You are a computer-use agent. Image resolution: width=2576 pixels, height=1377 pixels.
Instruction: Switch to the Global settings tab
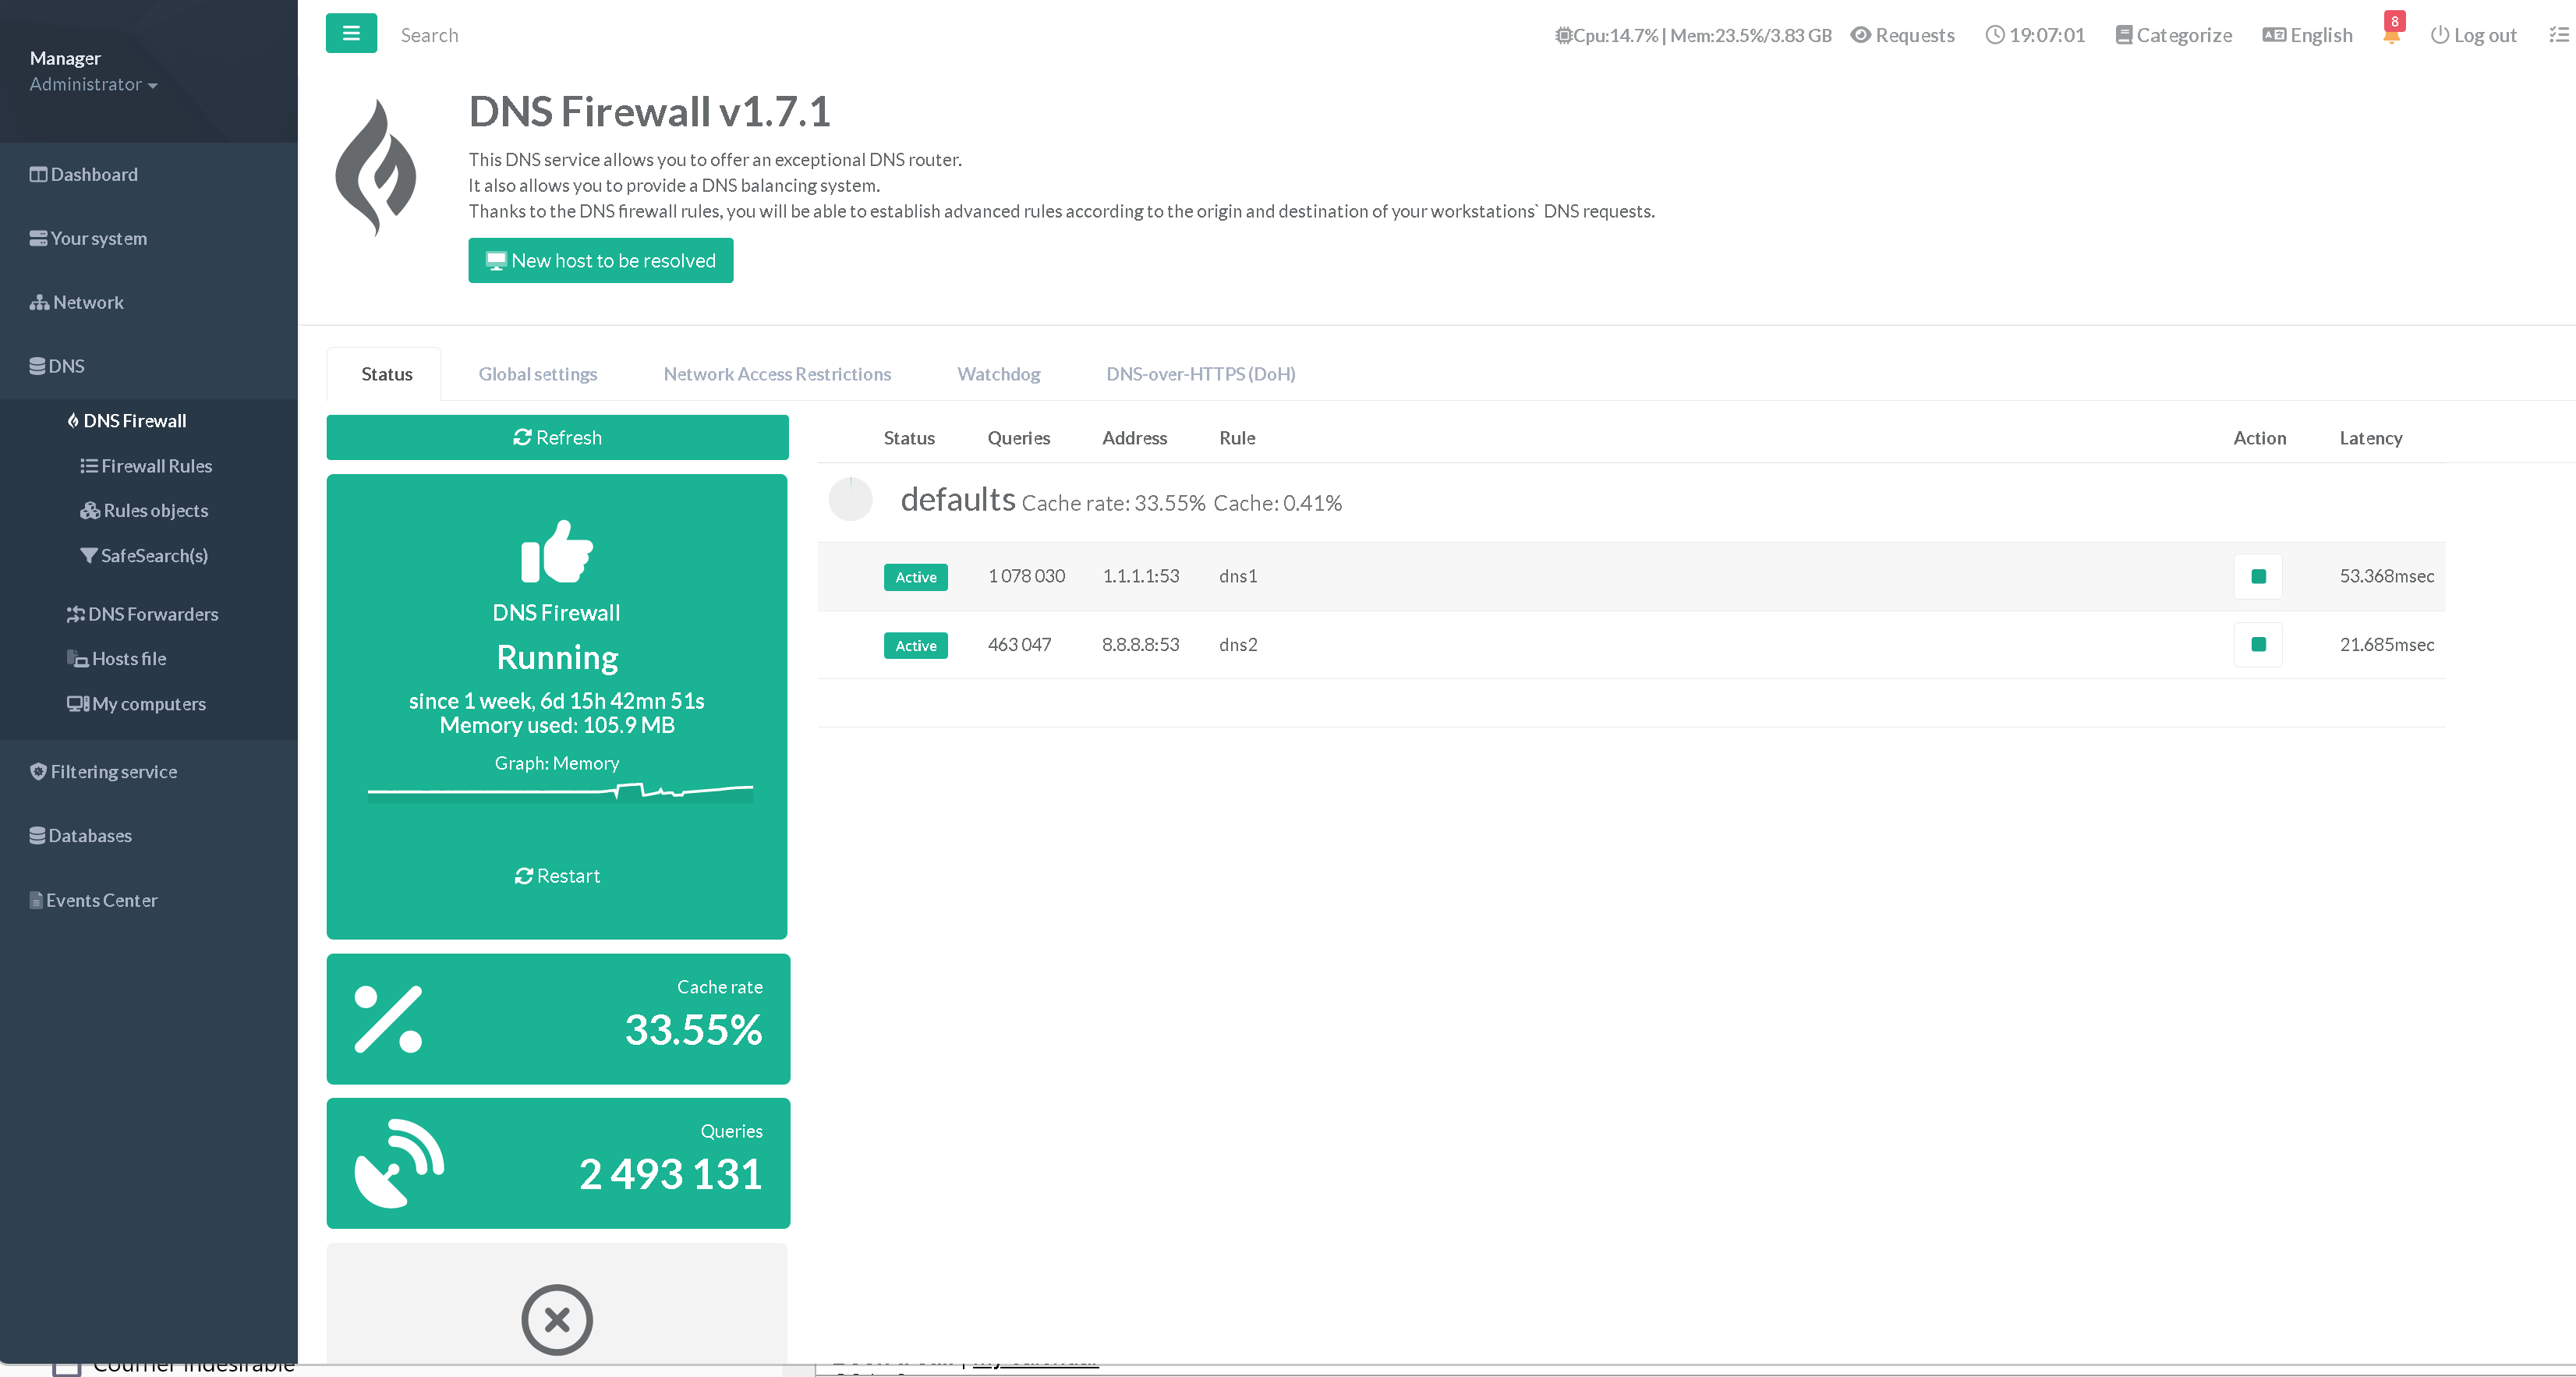pyautogui.click(x=537, y=374)
